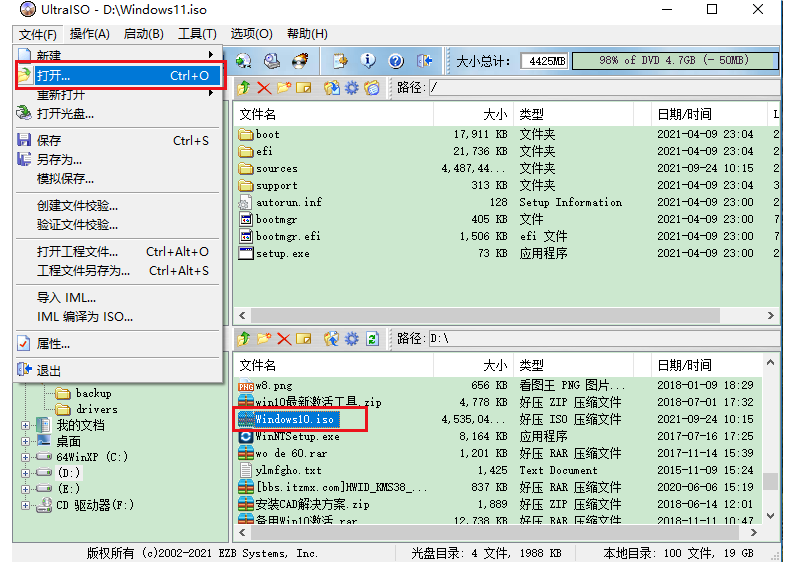Click the info icon in the top toolbar
The image size is (789, 573).
pos(368,61)
